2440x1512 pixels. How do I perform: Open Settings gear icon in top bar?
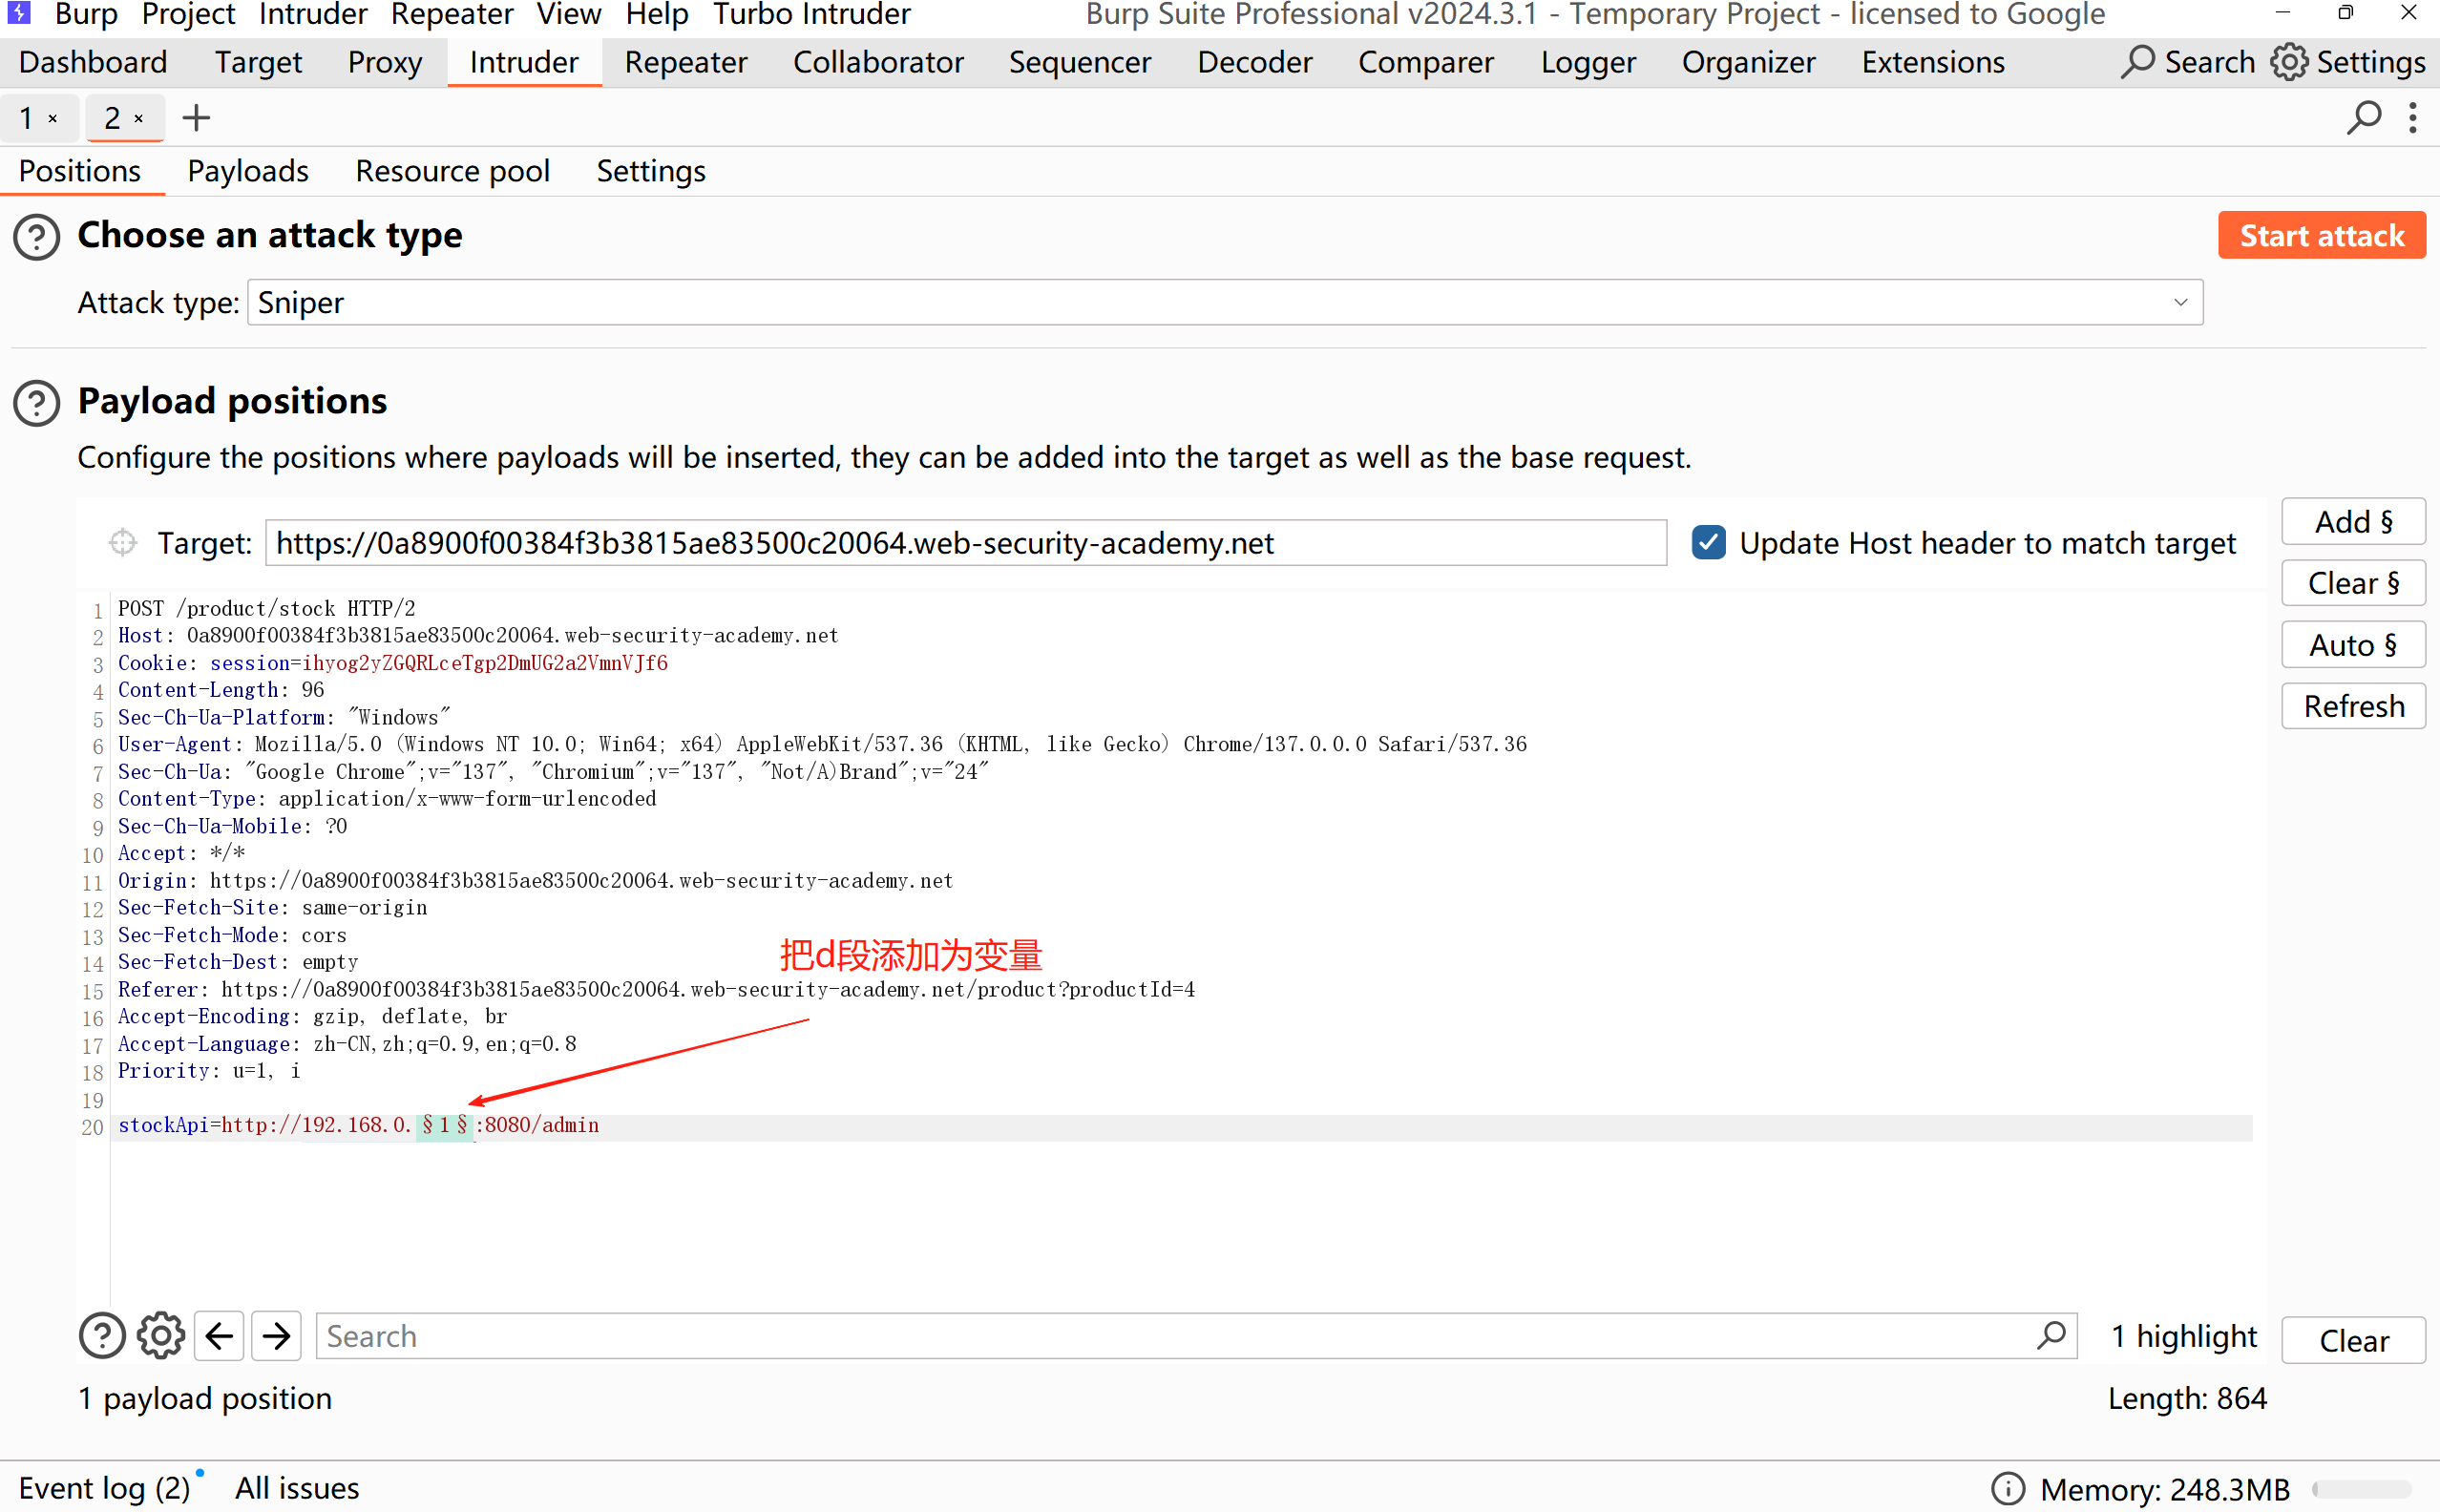pyautogui.click(x=2289, y=62)
